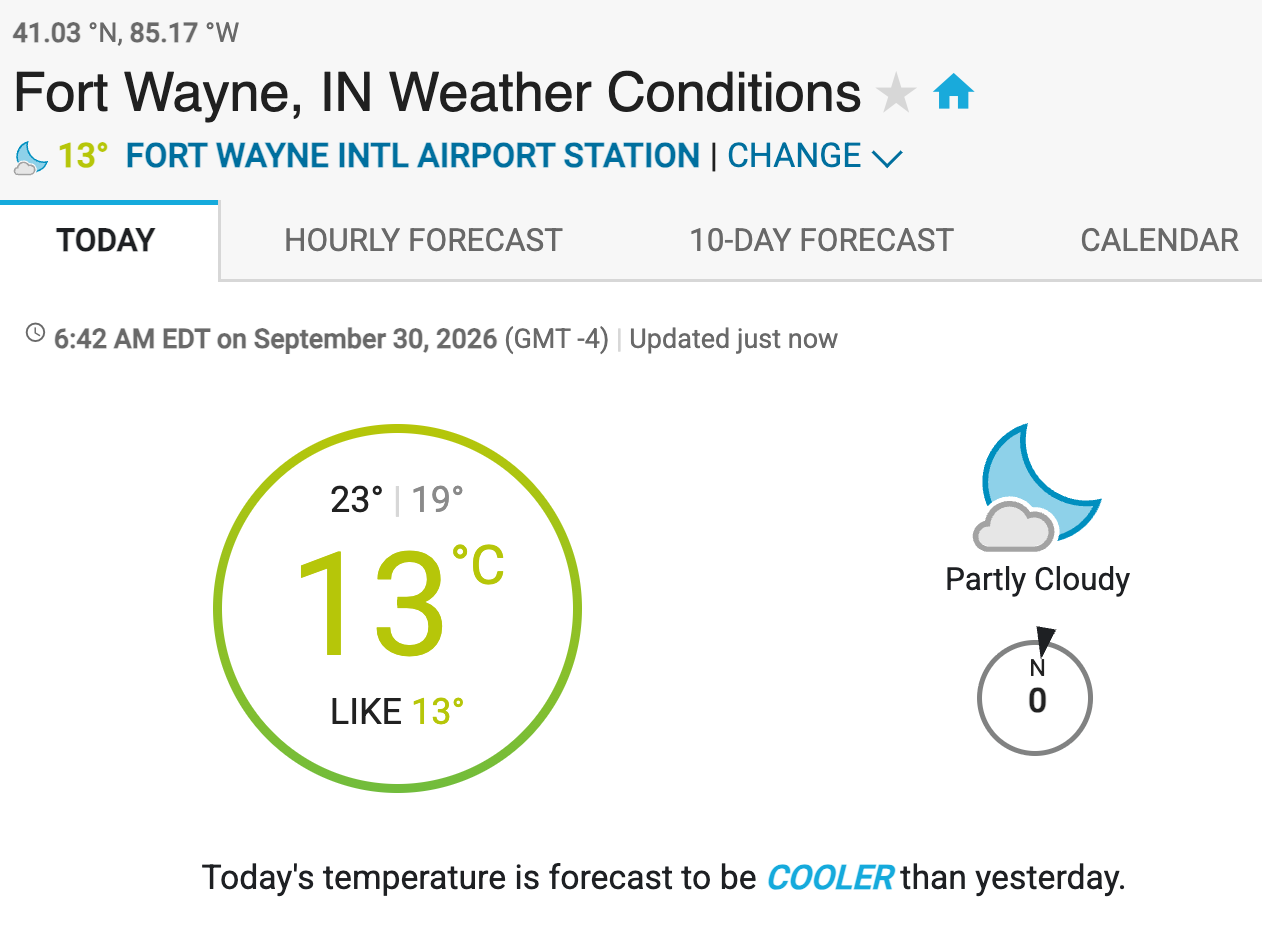Click the Partly Cloudy condition label
Viewport: 1262px width, 934px height.
click(1038, 580)
